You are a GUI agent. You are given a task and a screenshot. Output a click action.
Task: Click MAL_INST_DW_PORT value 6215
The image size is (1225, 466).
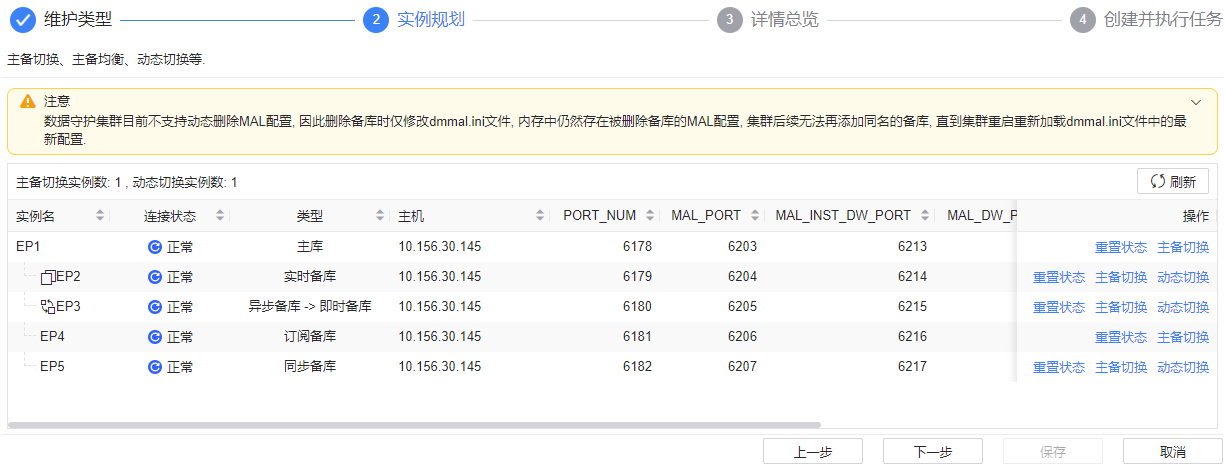[912, 307]
